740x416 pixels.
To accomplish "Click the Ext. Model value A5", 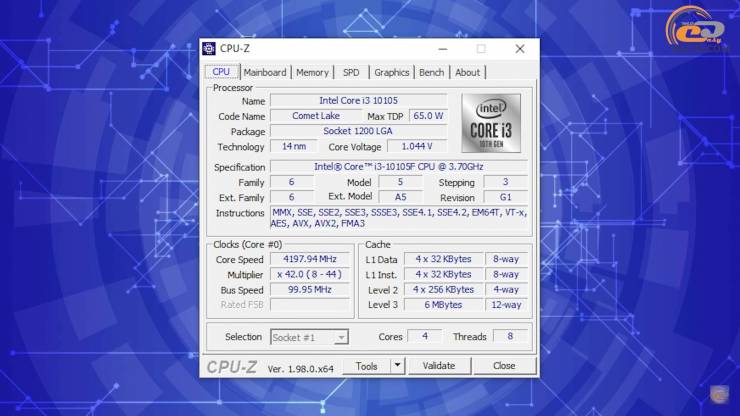I will point(400,197).
